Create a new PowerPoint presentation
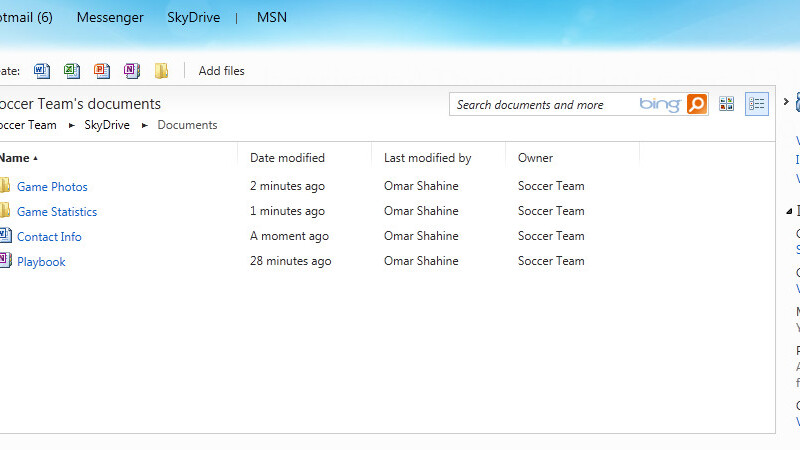800x450 pixels. 101,71
